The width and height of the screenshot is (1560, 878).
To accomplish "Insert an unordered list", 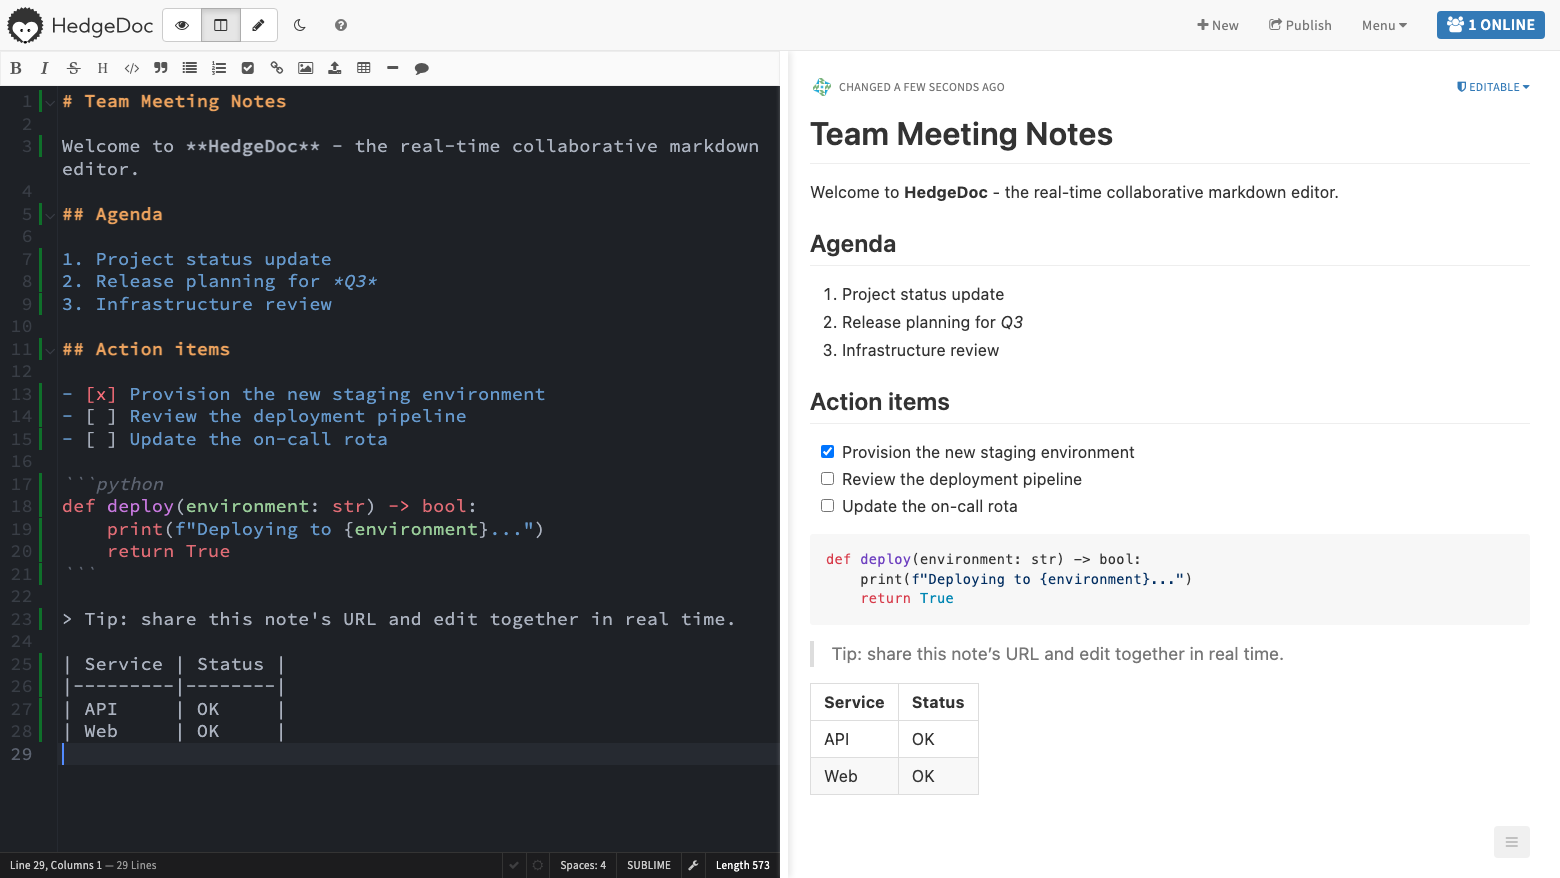I will (189, 68).
